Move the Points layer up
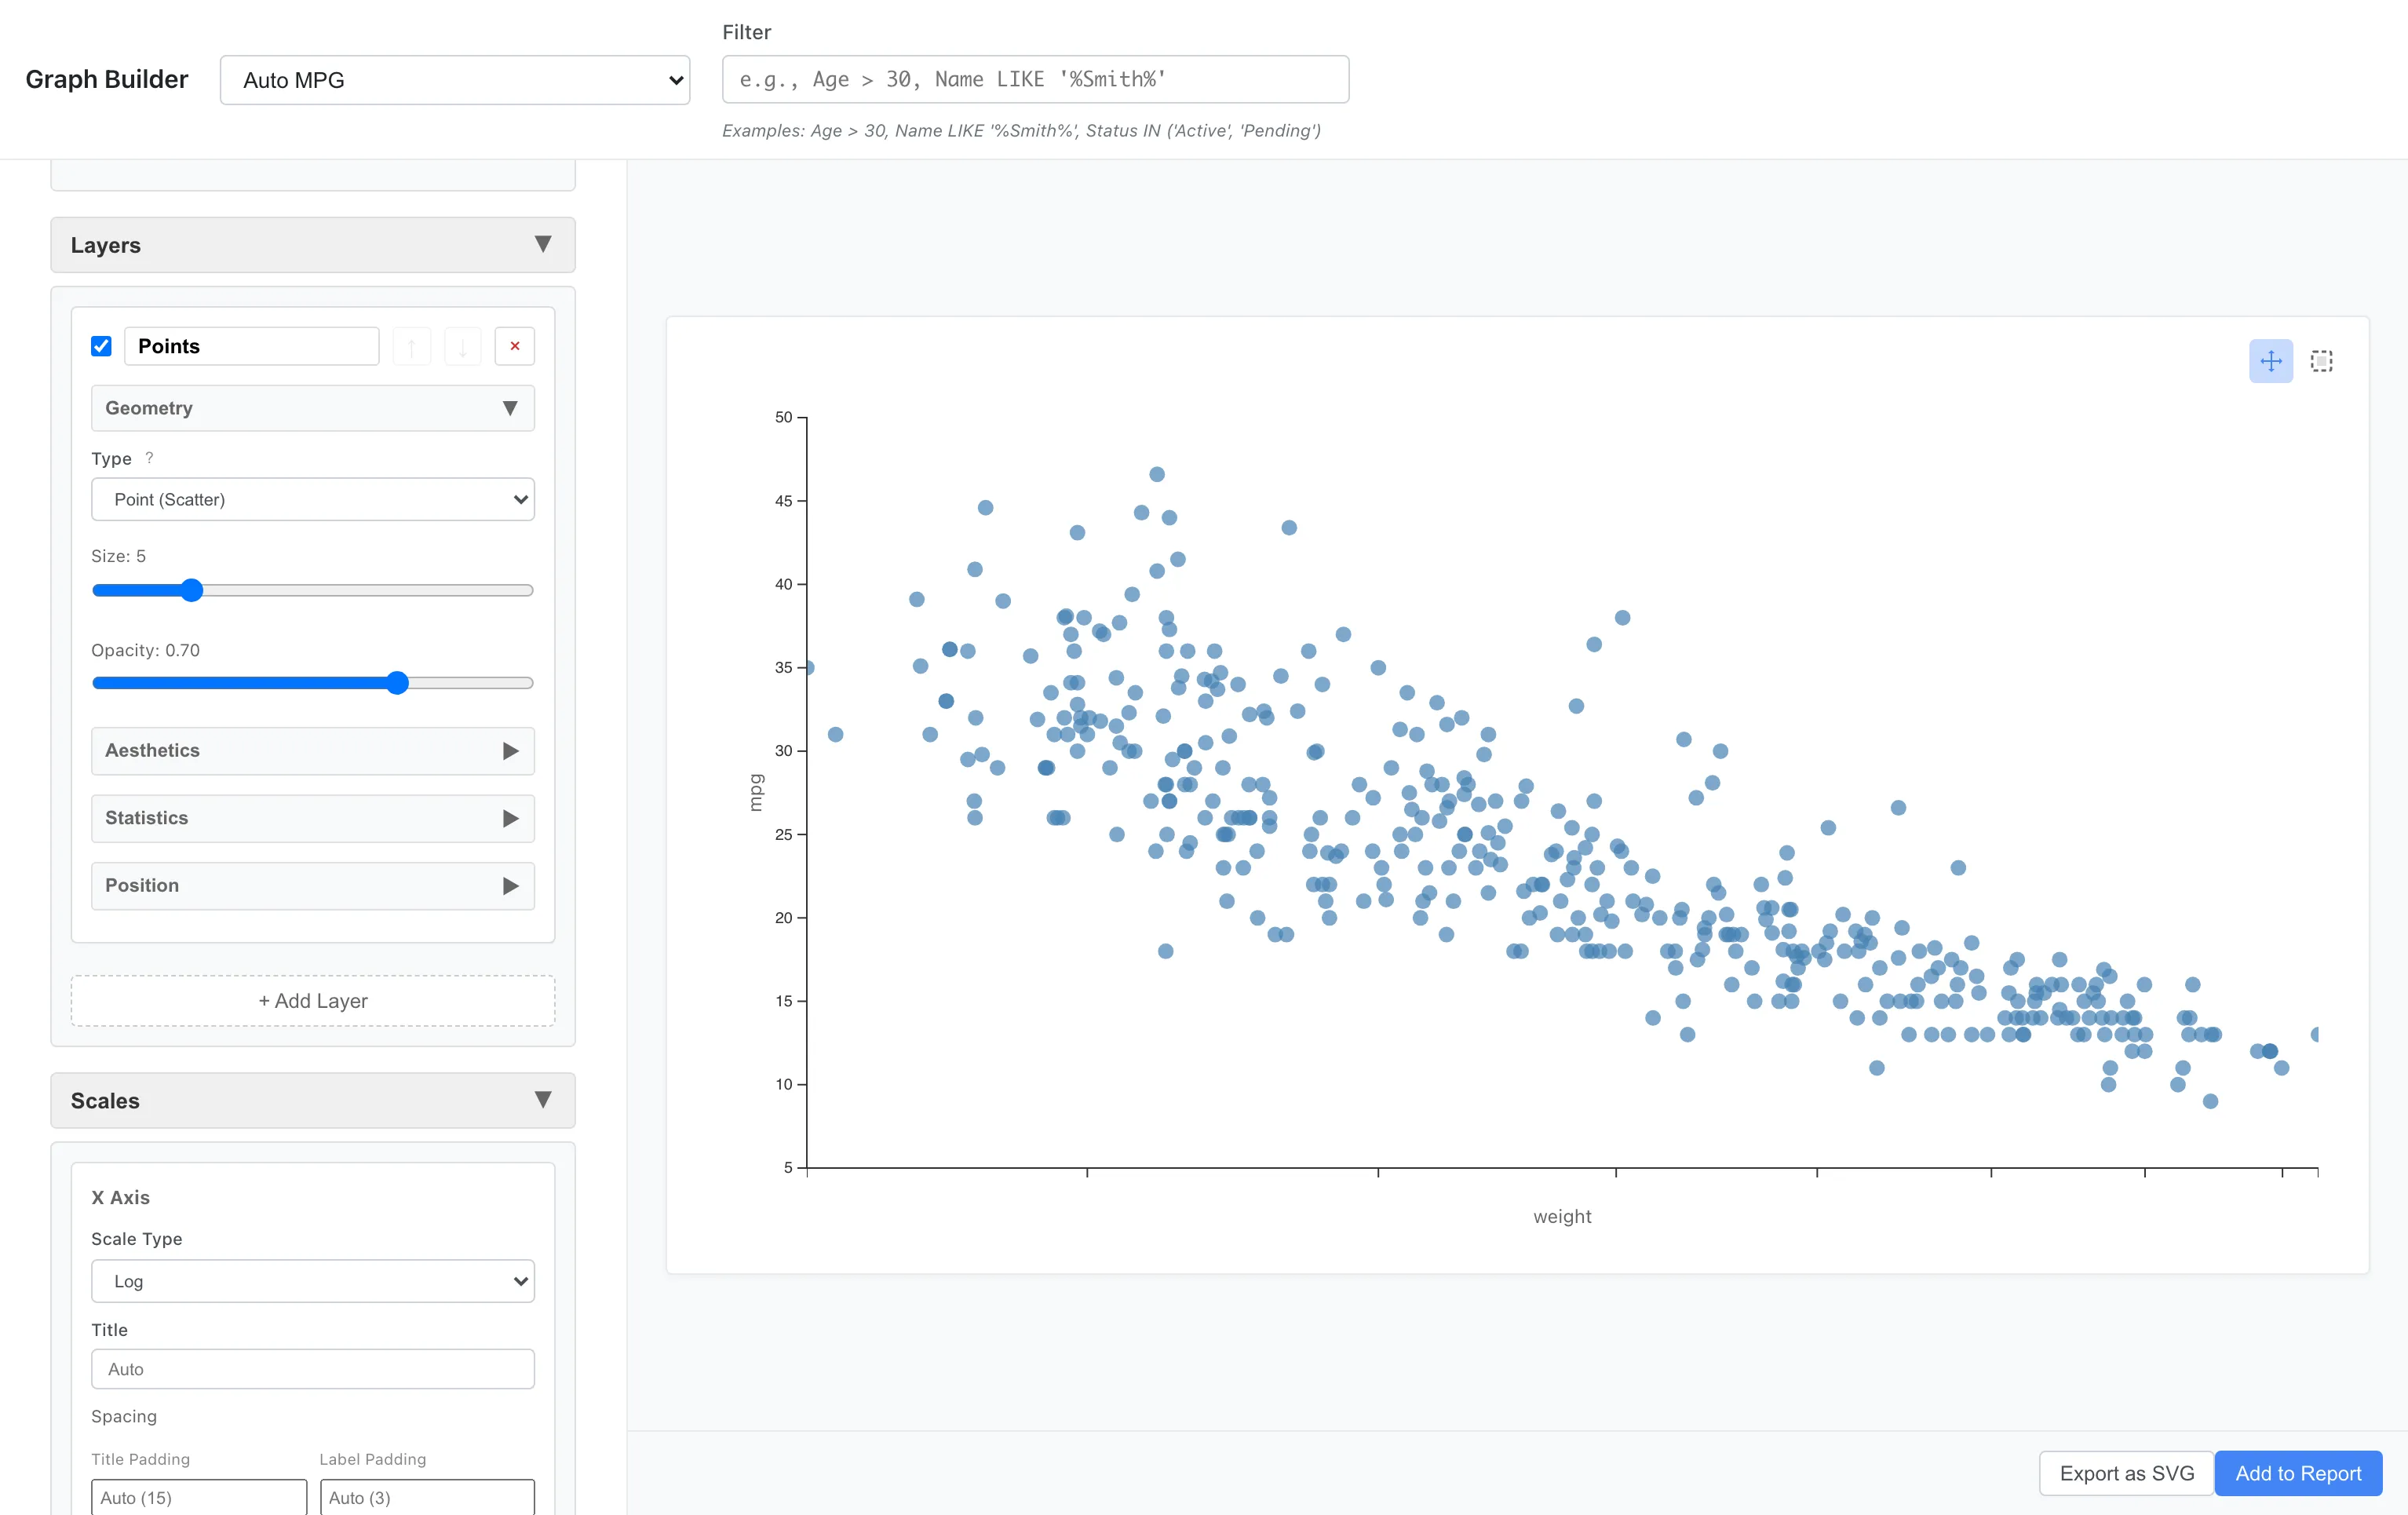The height and width of the screenshot is (1515, 2408). pyautogui.click(x=412, y=345)
